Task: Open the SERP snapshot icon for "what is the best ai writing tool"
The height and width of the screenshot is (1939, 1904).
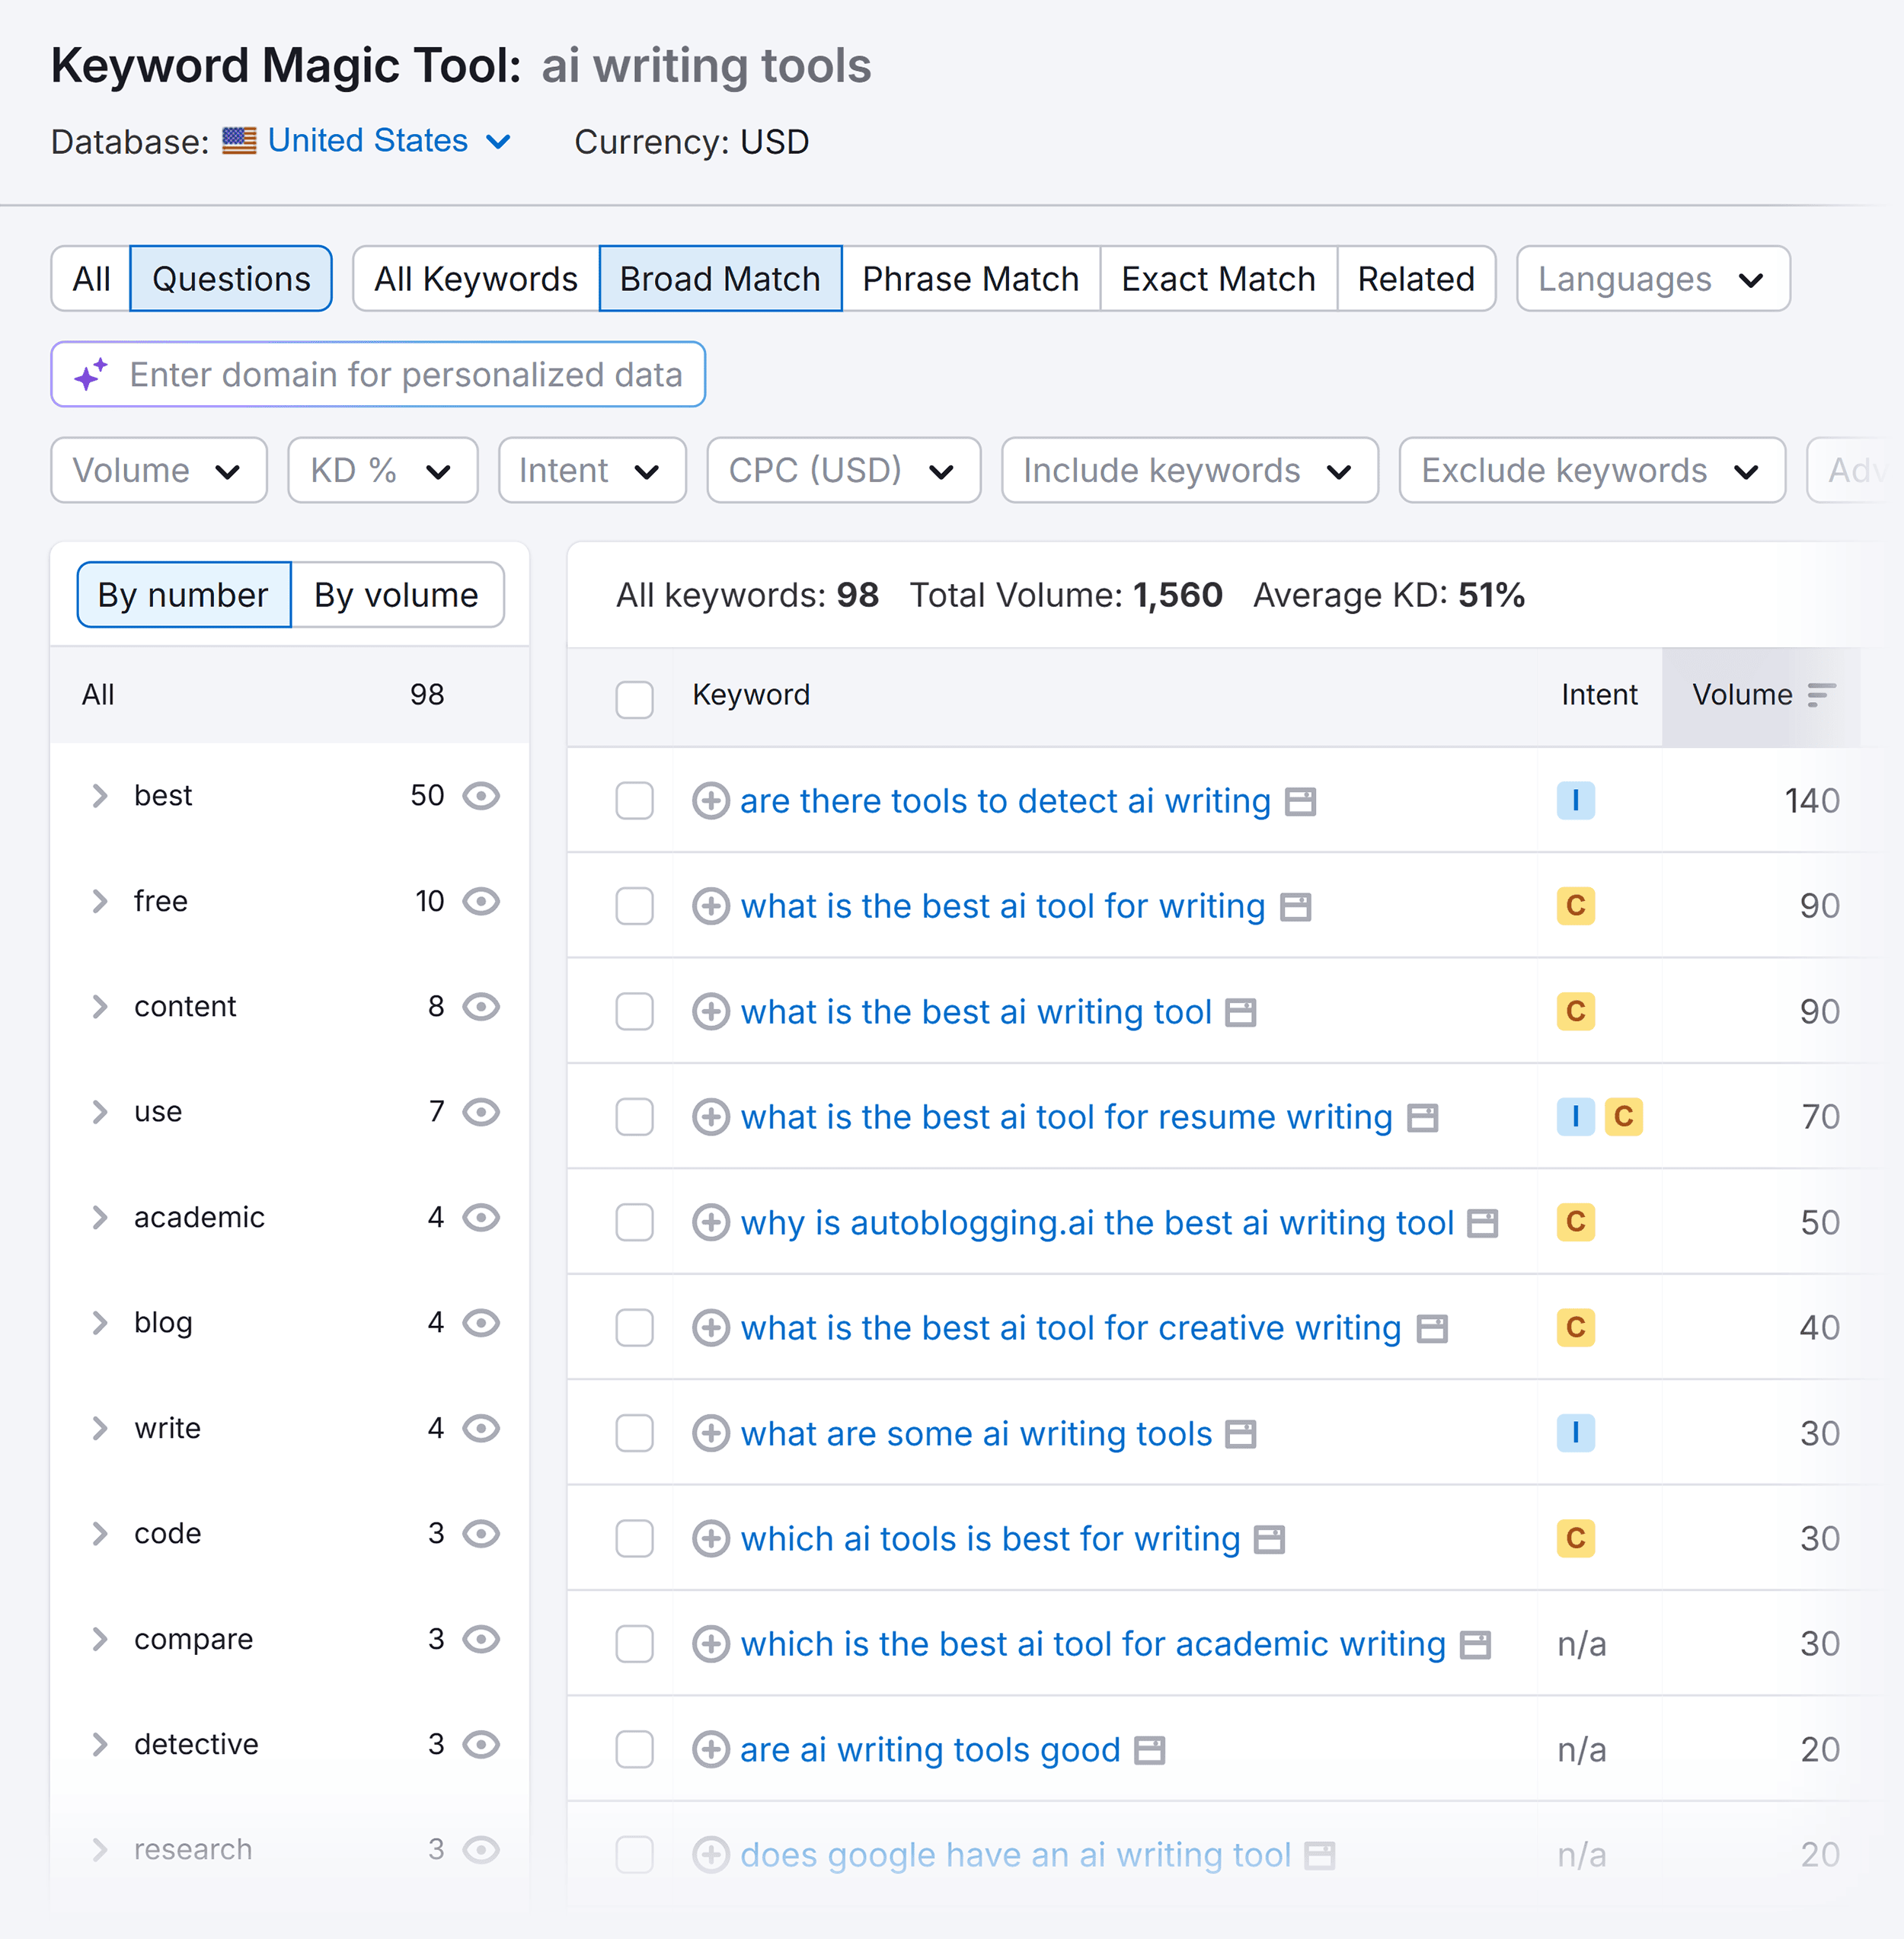Action: [1240, 1012]
